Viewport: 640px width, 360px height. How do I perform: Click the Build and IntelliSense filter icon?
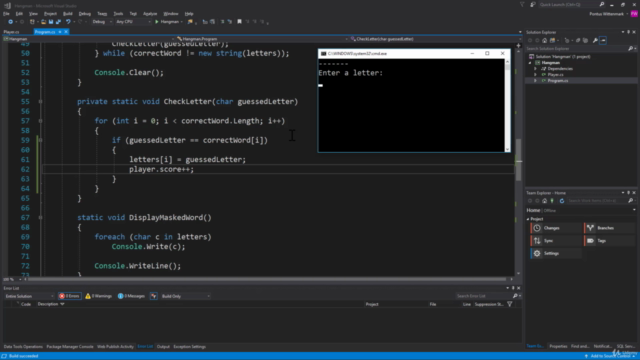pos(153,296)
